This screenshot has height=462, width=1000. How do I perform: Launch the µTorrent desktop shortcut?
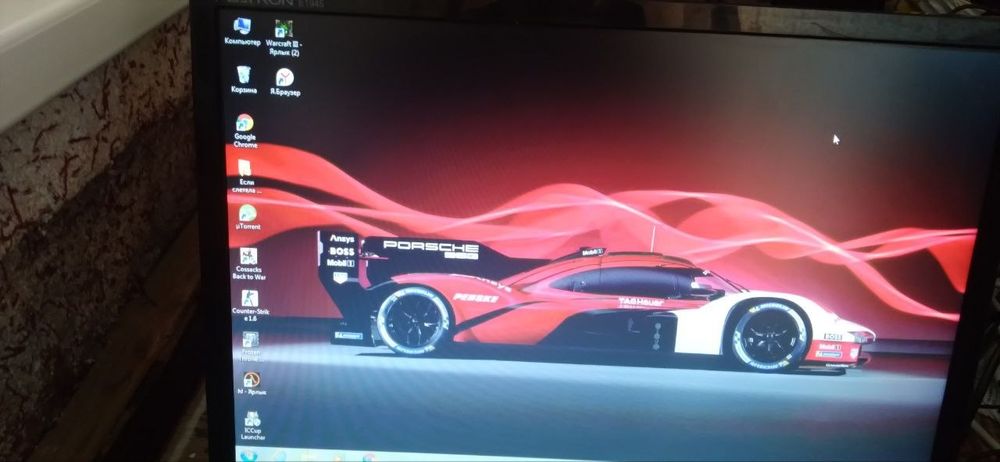(247, 217)
